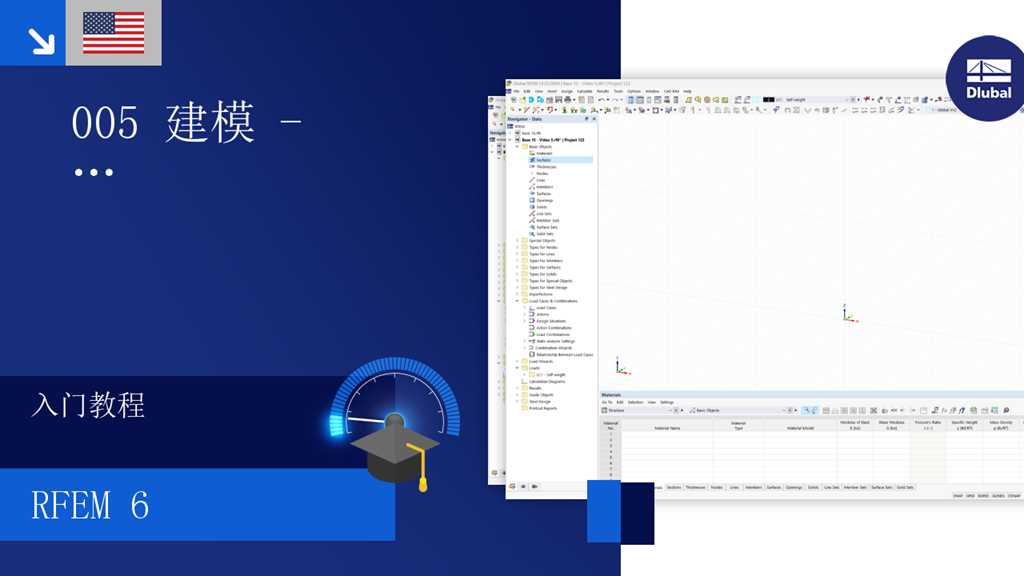
Task: Toggle BGRID in the status bar
Action: coord(984,496)
